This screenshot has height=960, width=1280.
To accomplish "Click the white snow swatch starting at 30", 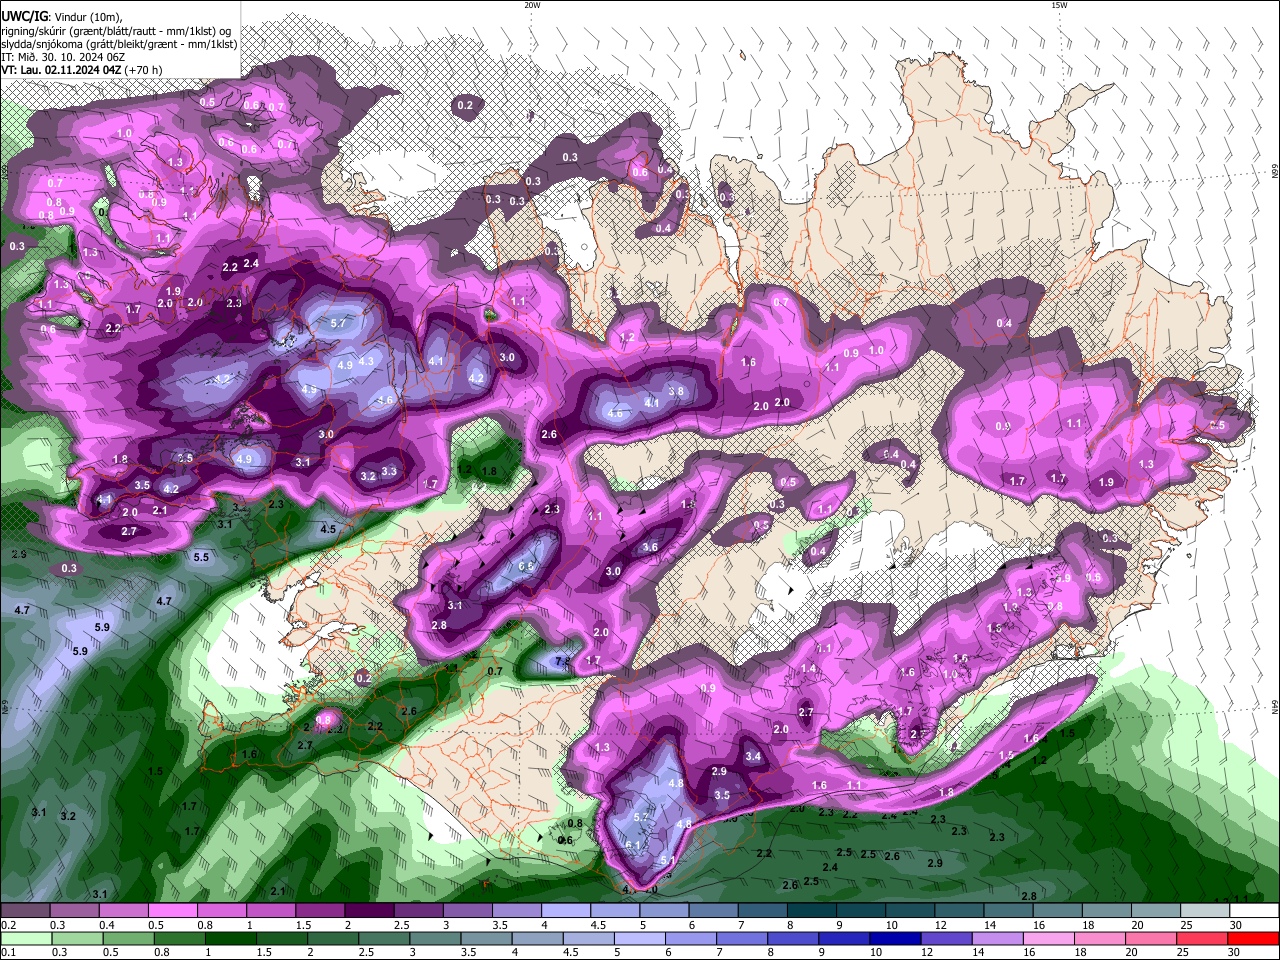I will click(x=1253, y=911).
